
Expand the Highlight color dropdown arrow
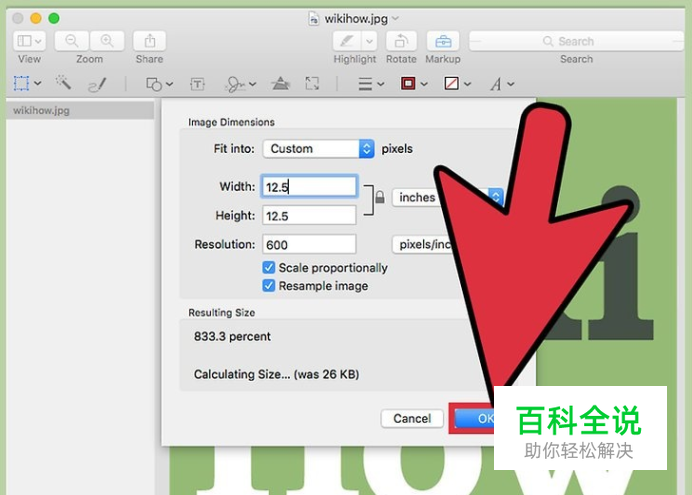click(x=369, y=41)
